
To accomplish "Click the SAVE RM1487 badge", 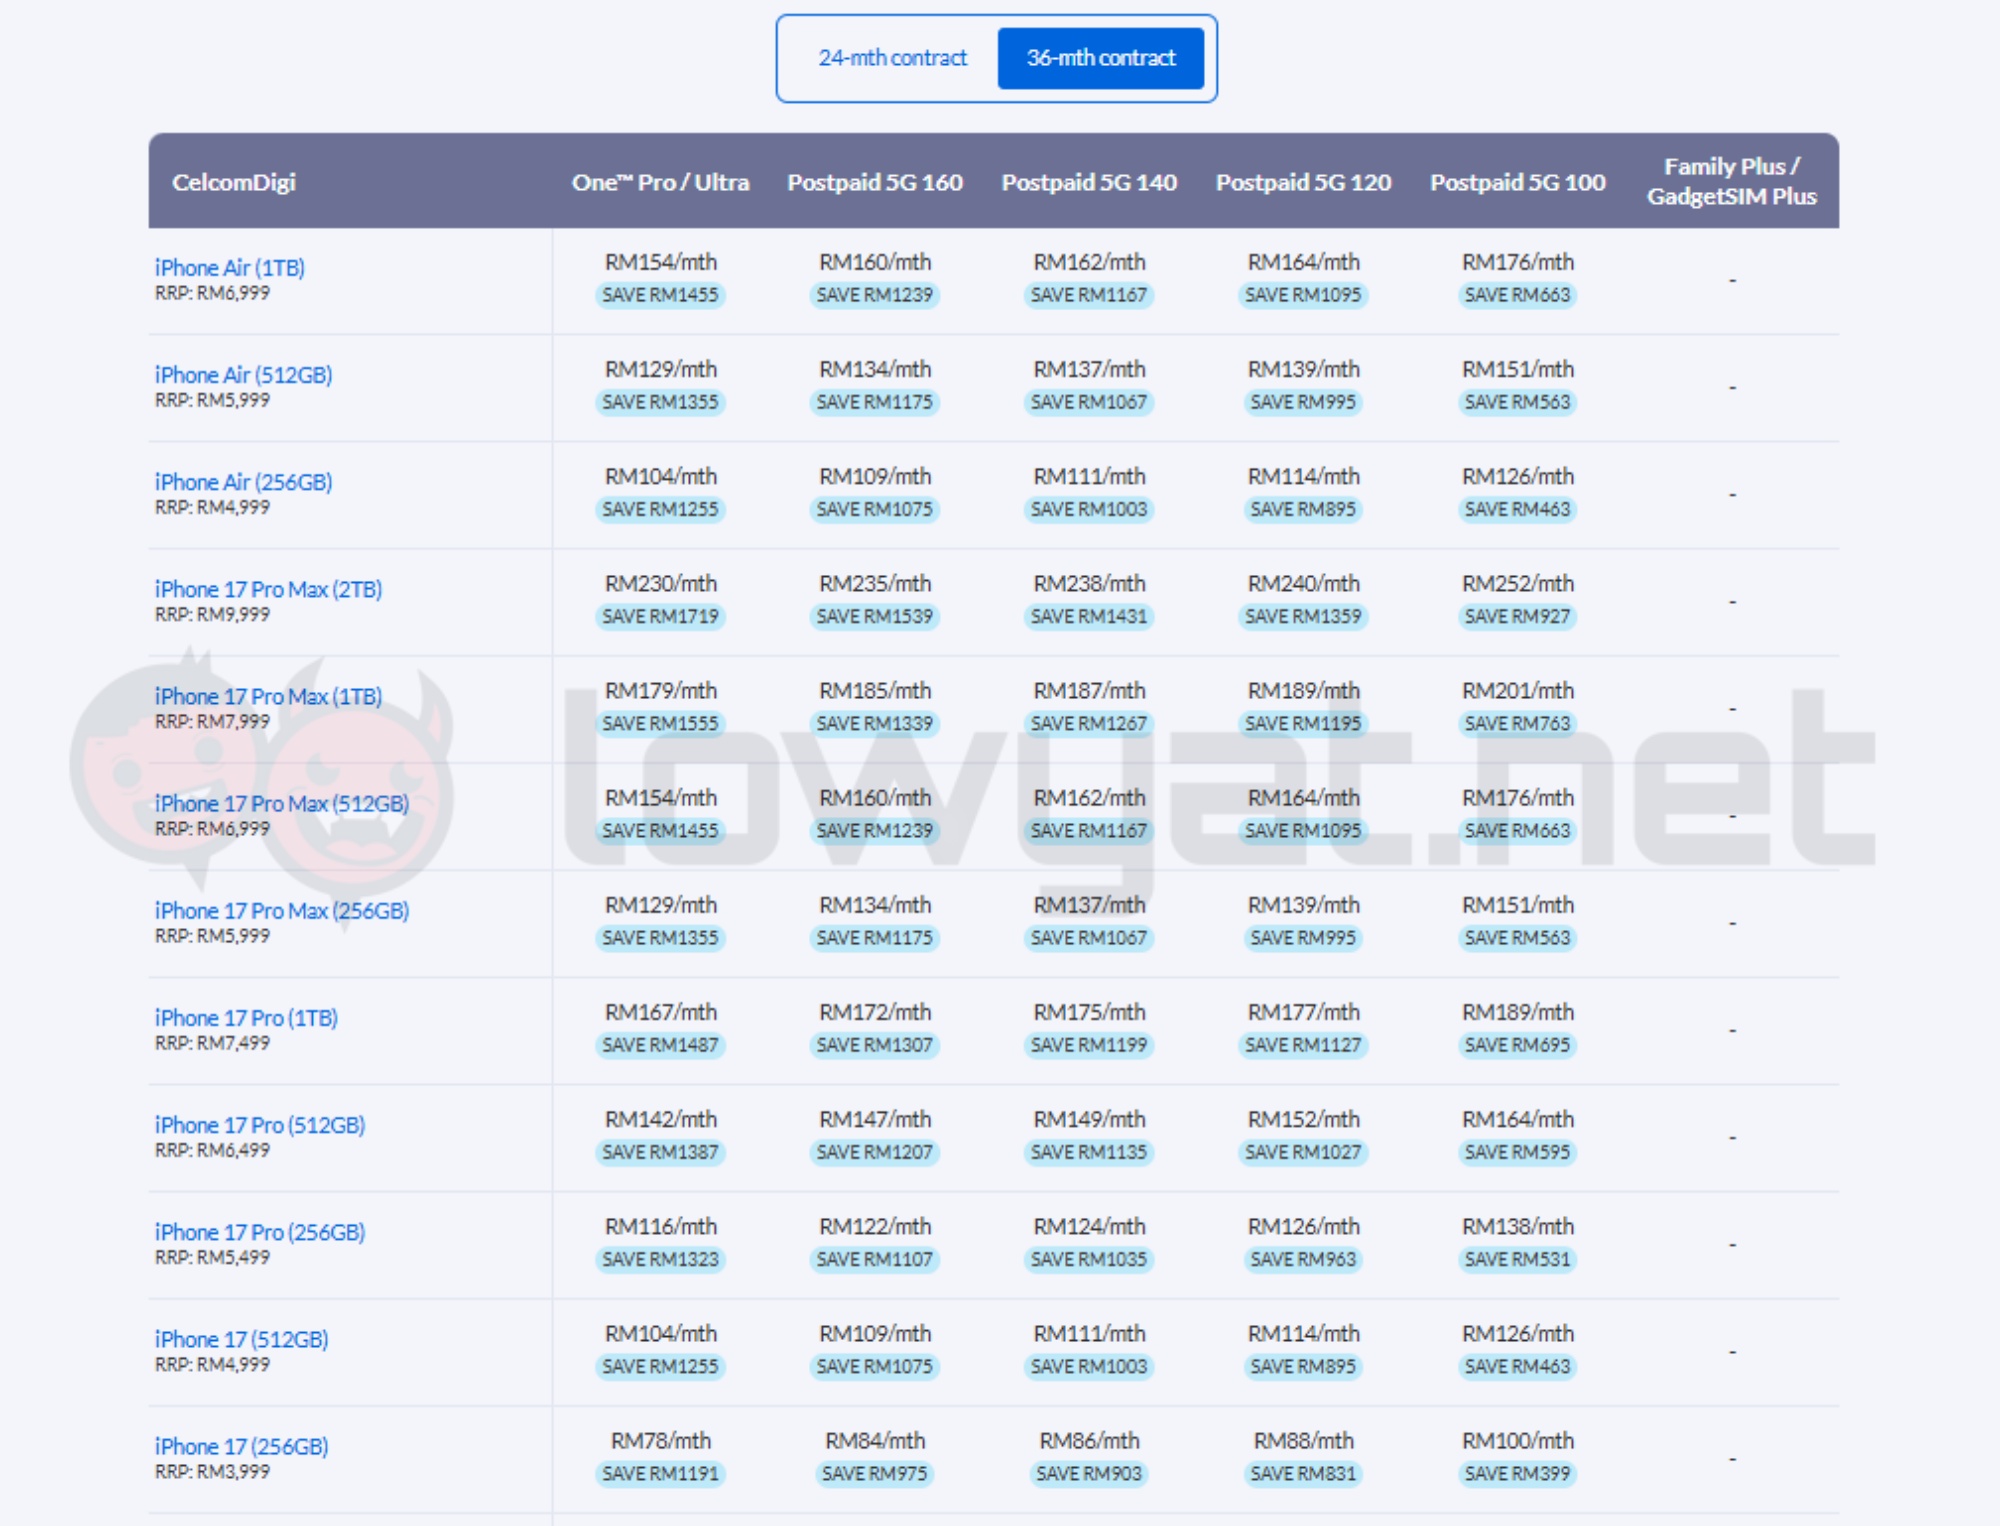I will point(660,1045).
